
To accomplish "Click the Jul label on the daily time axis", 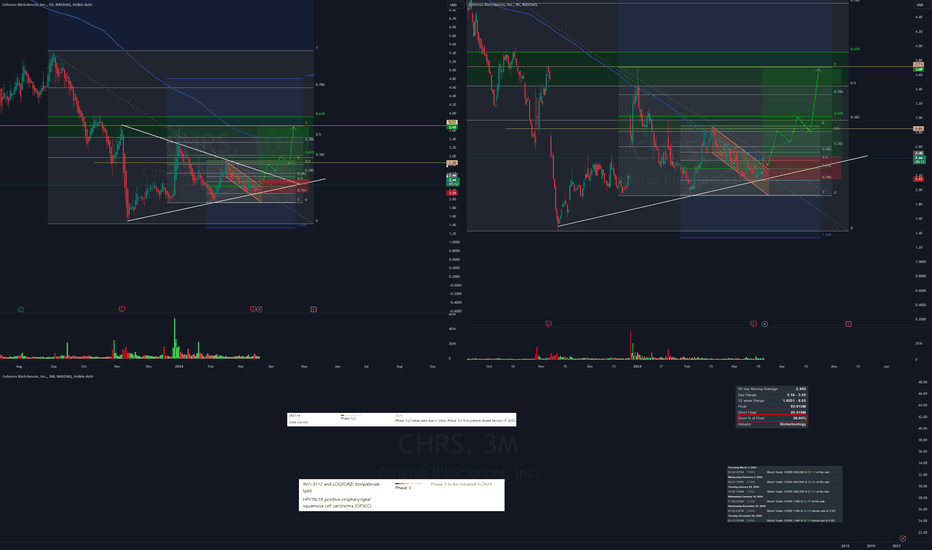I will point(366,366).
